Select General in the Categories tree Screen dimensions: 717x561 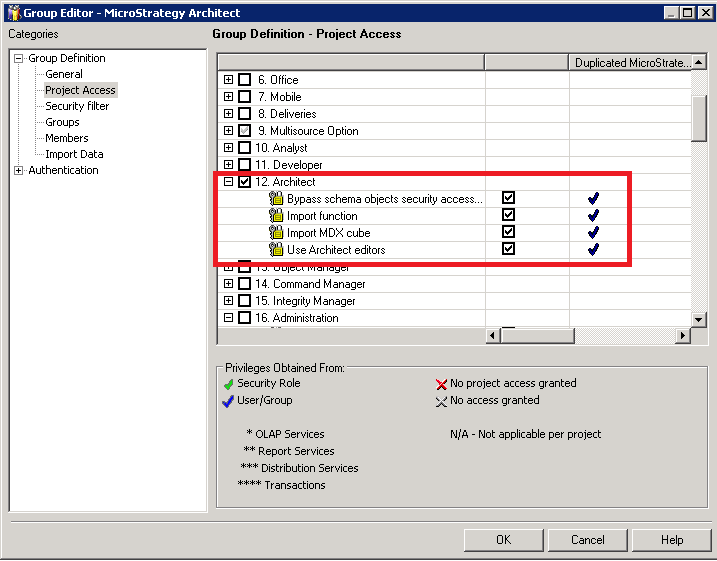click(64, 74)
